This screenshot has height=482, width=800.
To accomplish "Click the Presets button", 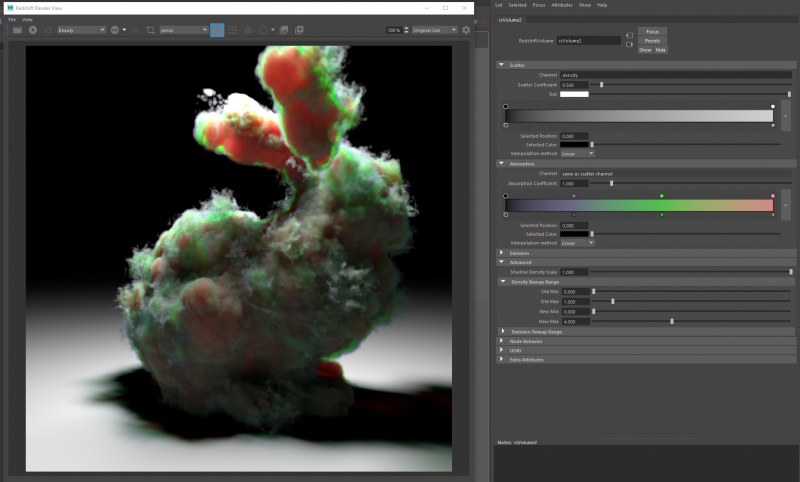I will (x=652, y=40).
